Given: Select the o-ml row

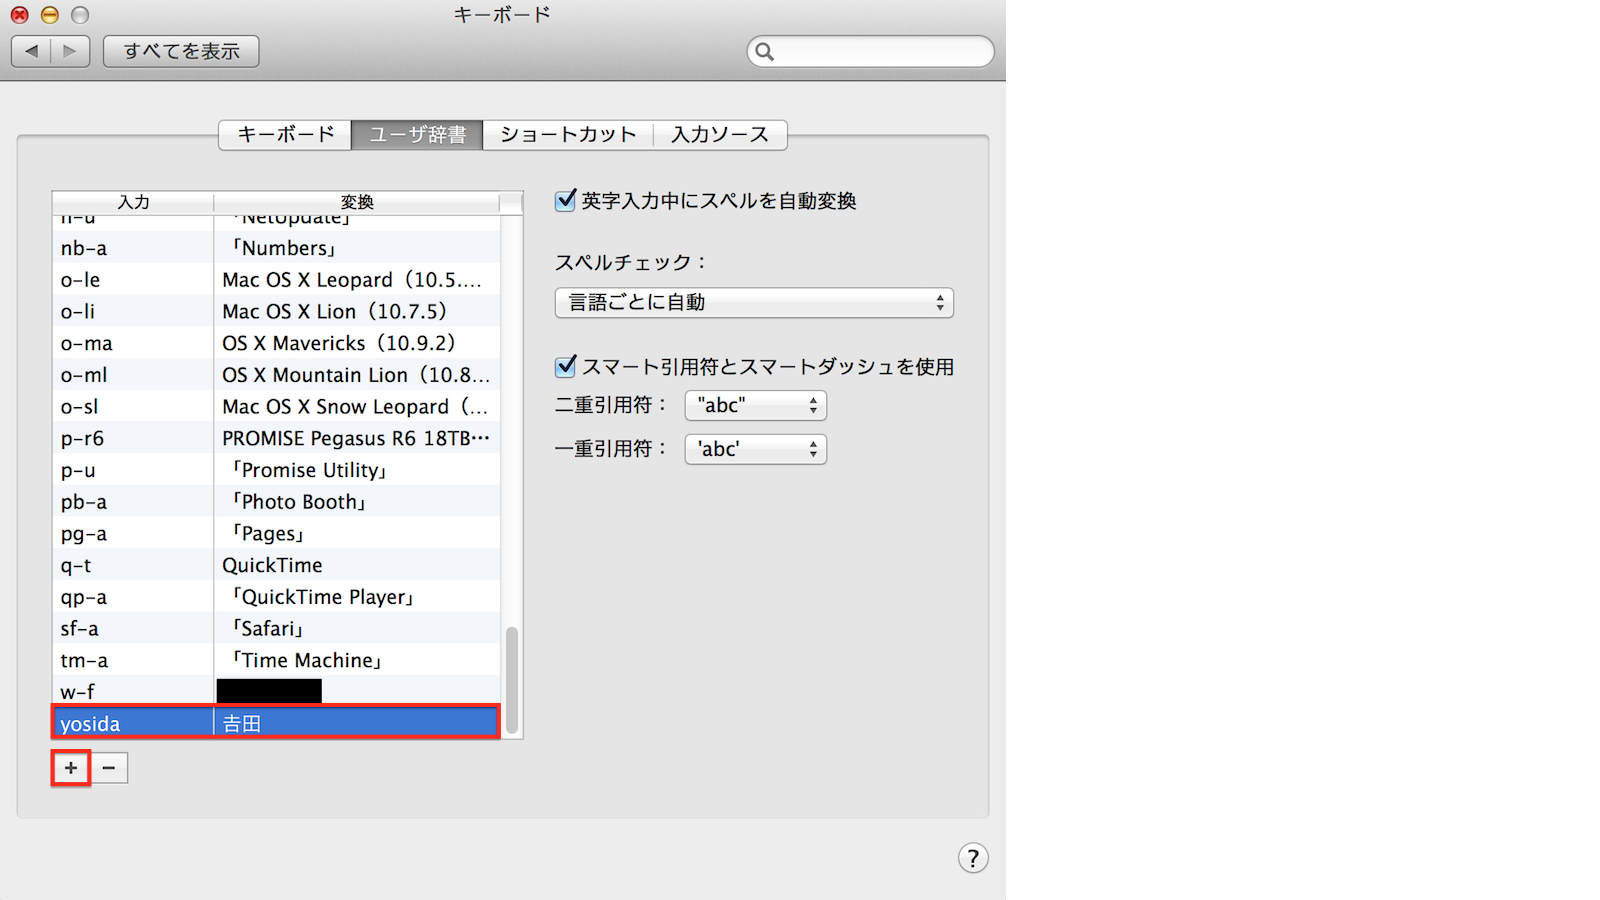Looking at the screenshot, I should 276,375.
